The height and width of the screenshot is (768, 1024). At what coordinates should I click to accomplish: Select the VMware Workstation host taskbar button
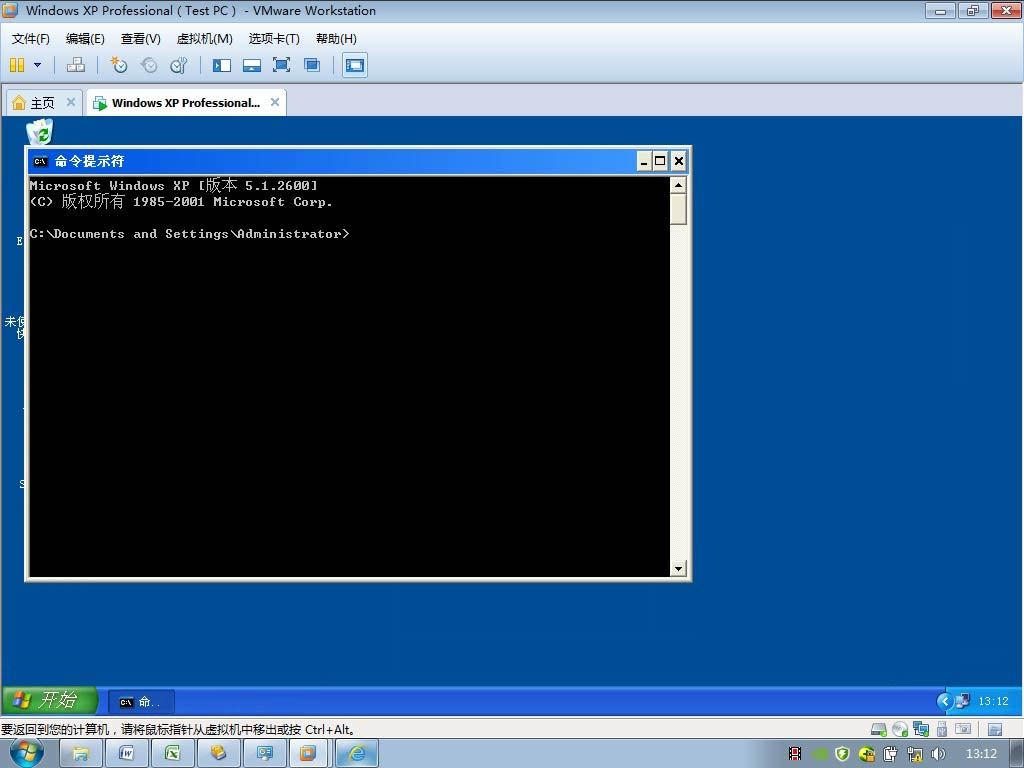click(310, 754)
